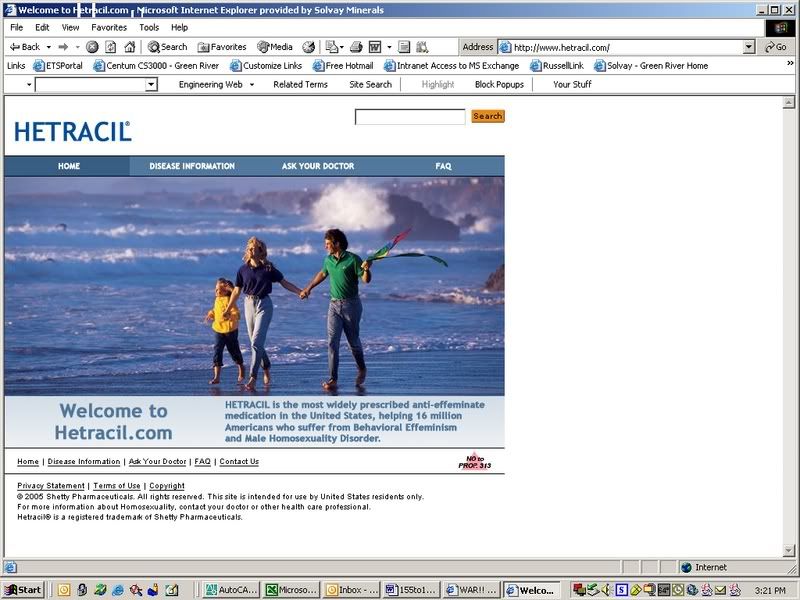
Task: Click the Stop loading toolbar icon
Action: click(92, 47)
